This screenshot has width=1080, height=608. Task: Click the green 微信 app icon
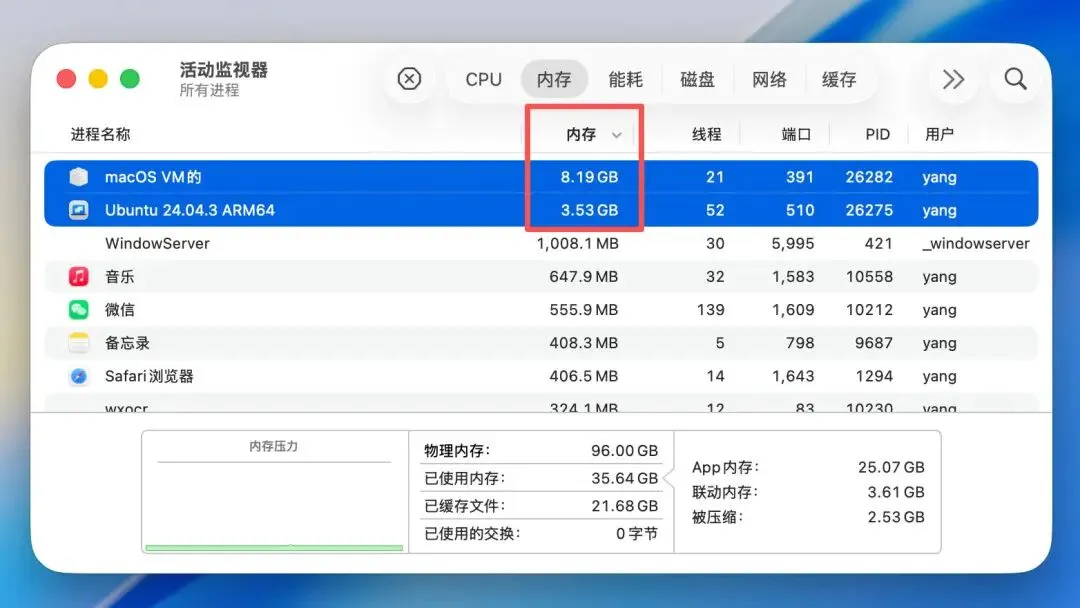[x=79, y=310]
